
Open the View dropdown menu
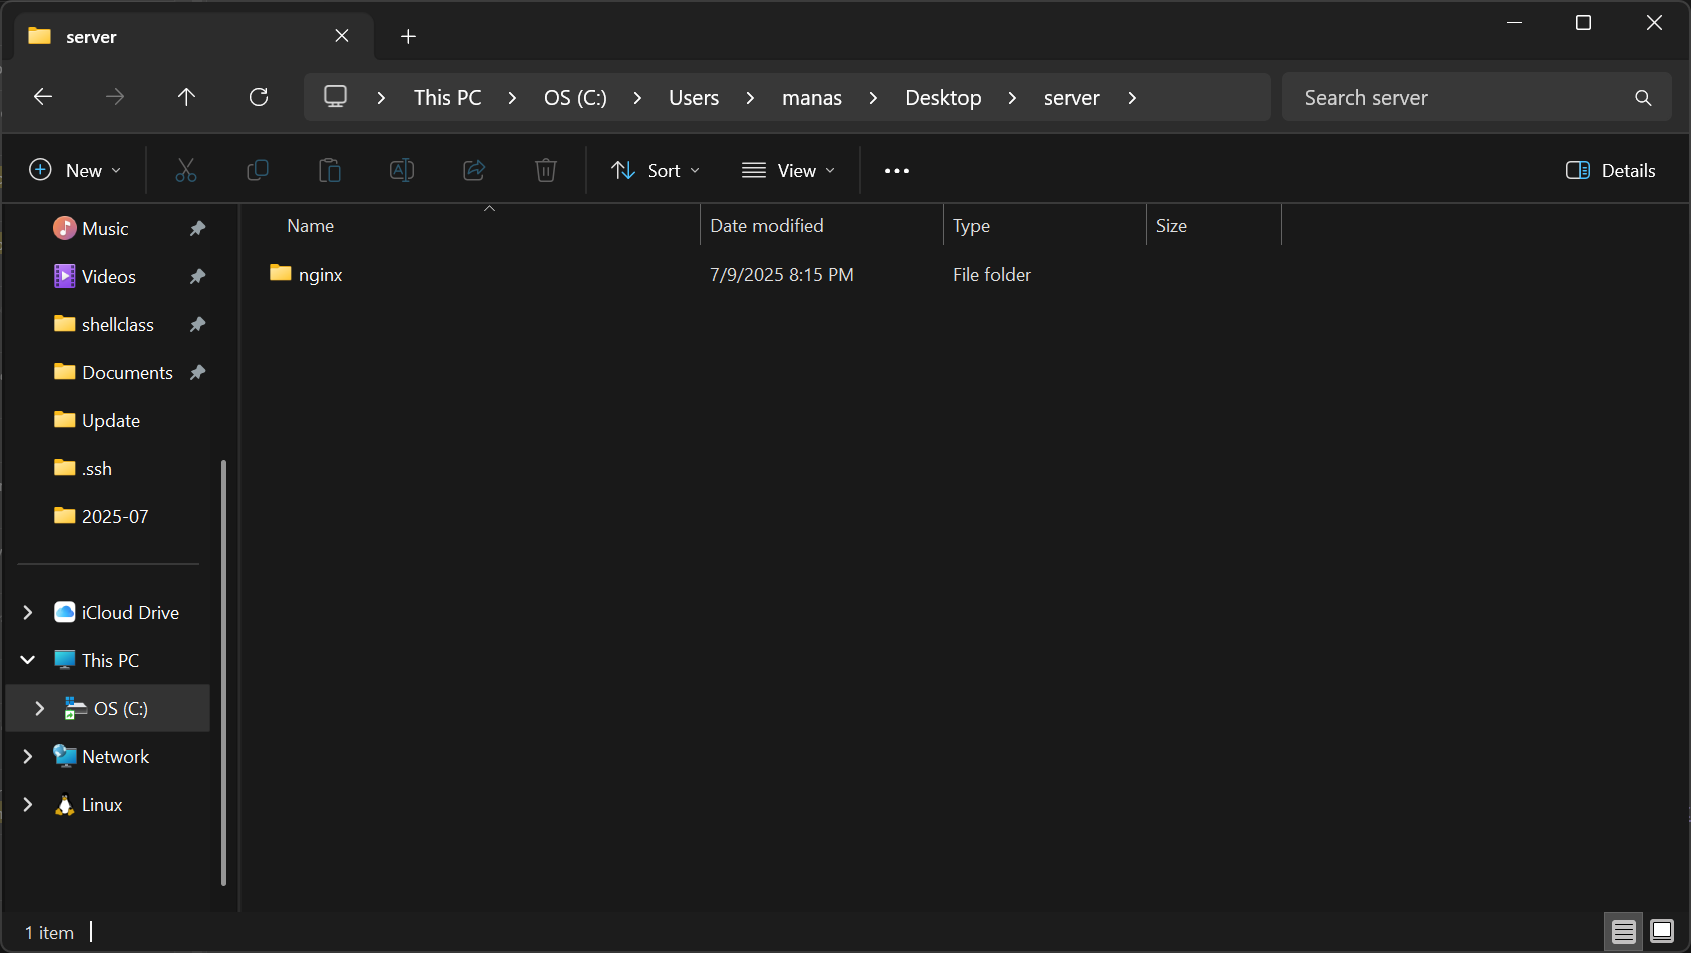point(789,170)
